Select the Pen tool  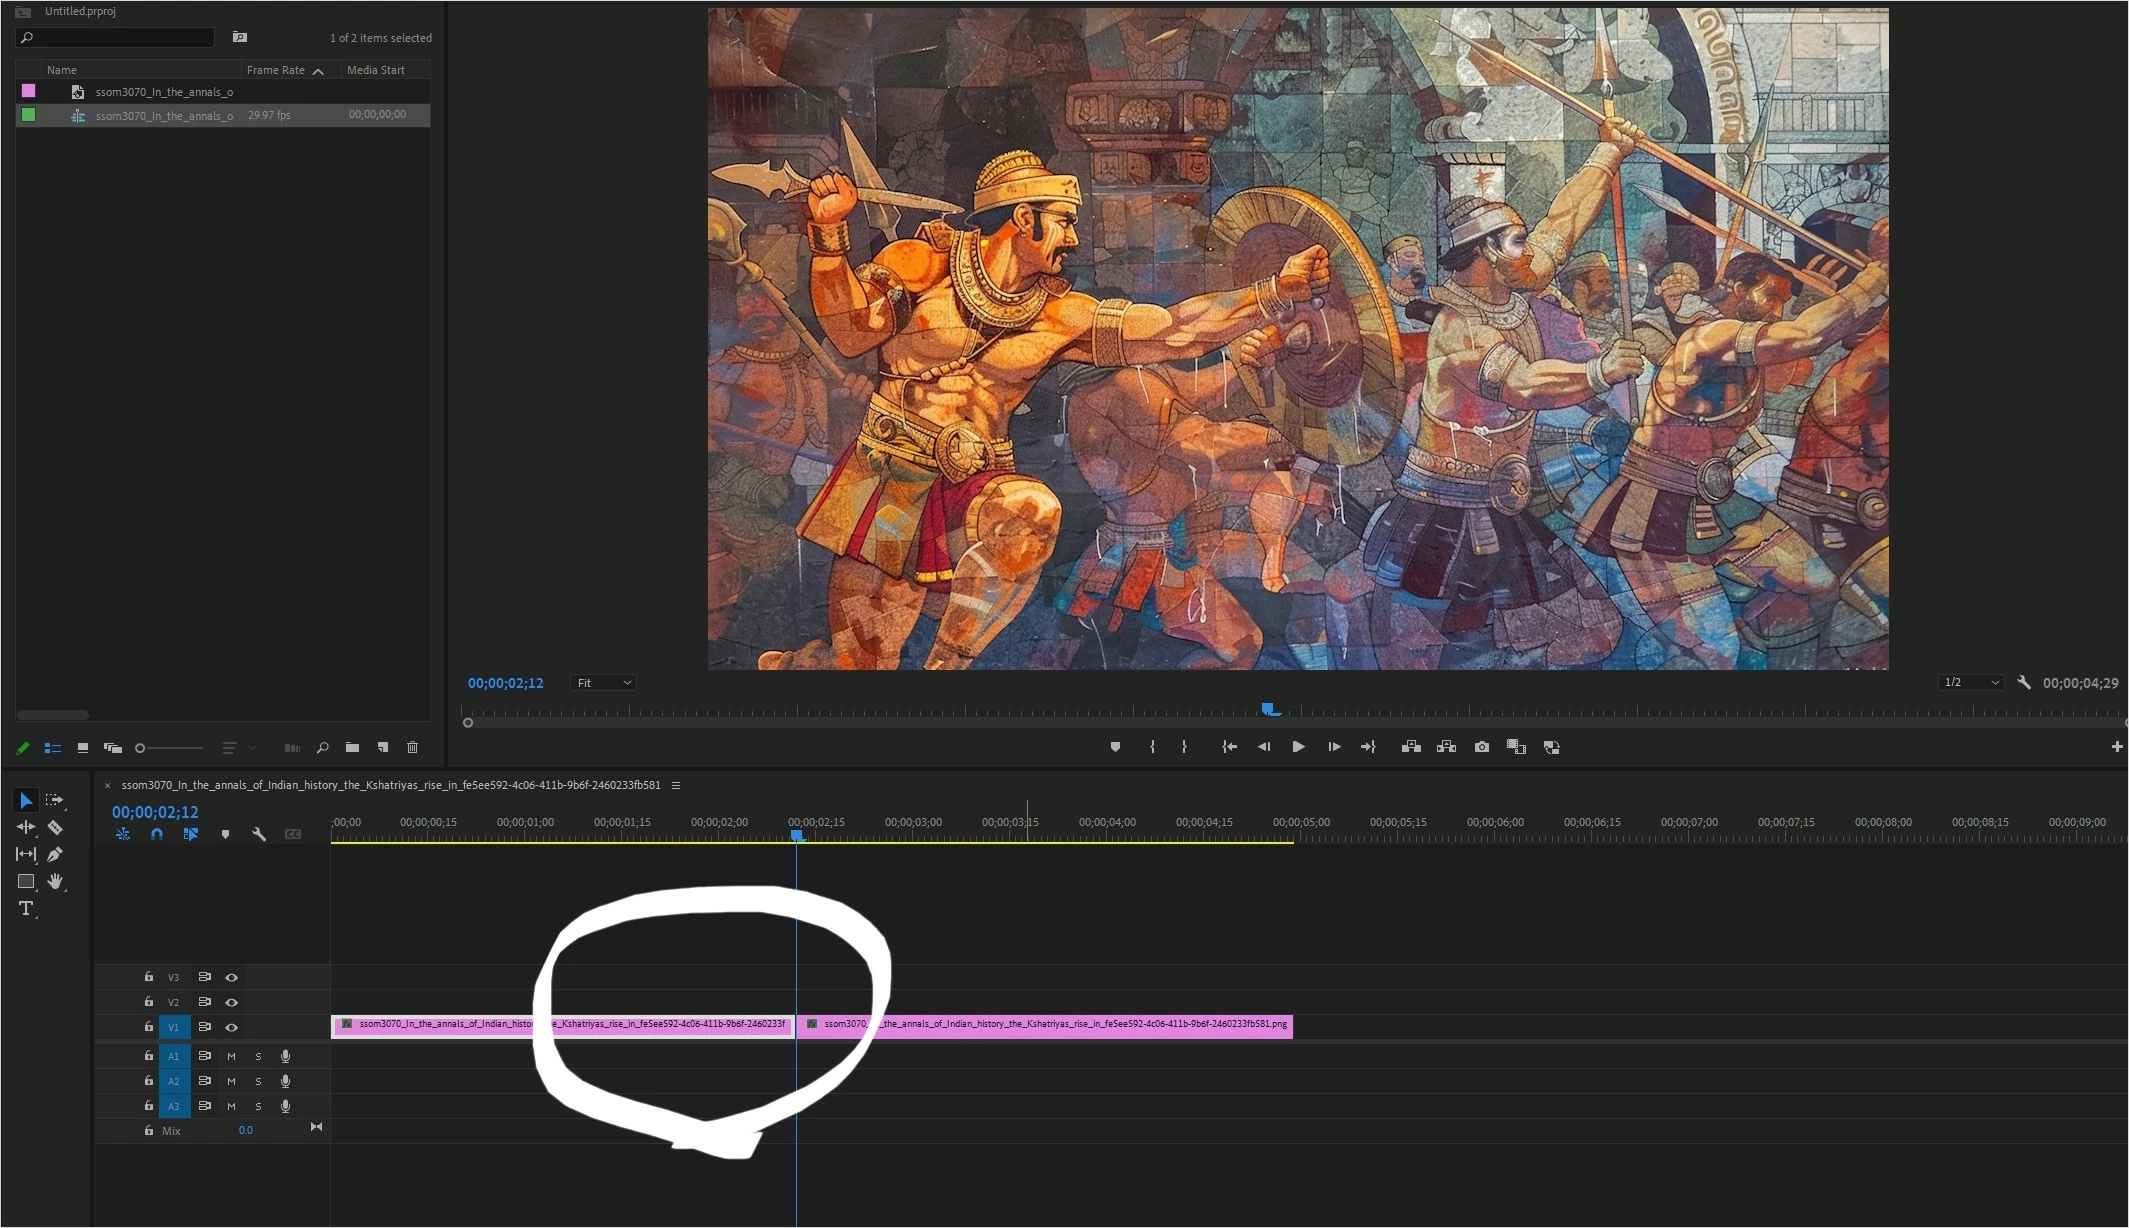click(55, 854)
